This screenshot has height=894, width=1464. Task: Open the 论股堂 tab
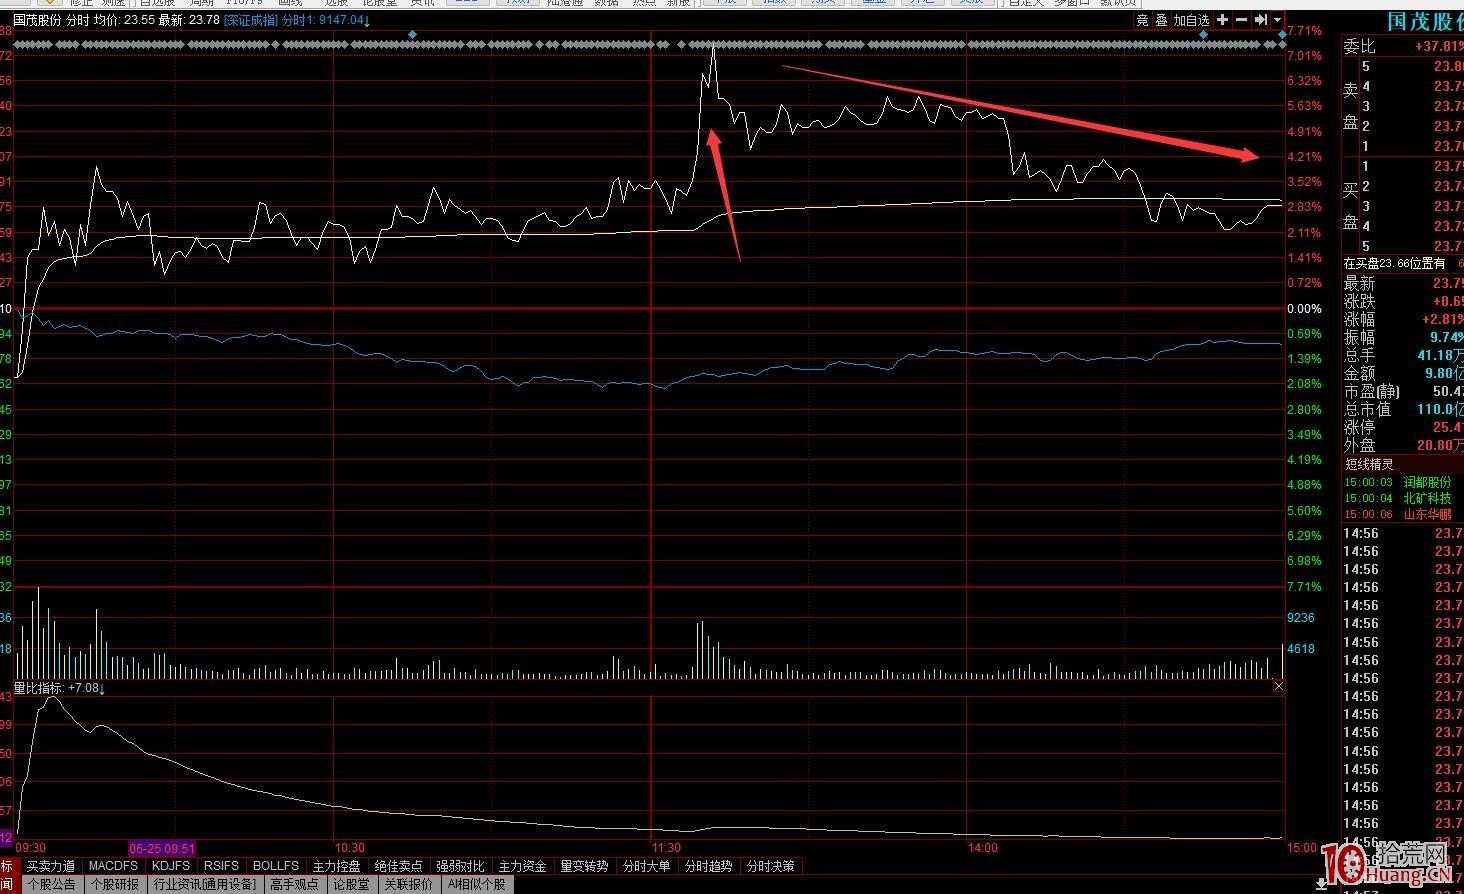(x=351, y=884)
